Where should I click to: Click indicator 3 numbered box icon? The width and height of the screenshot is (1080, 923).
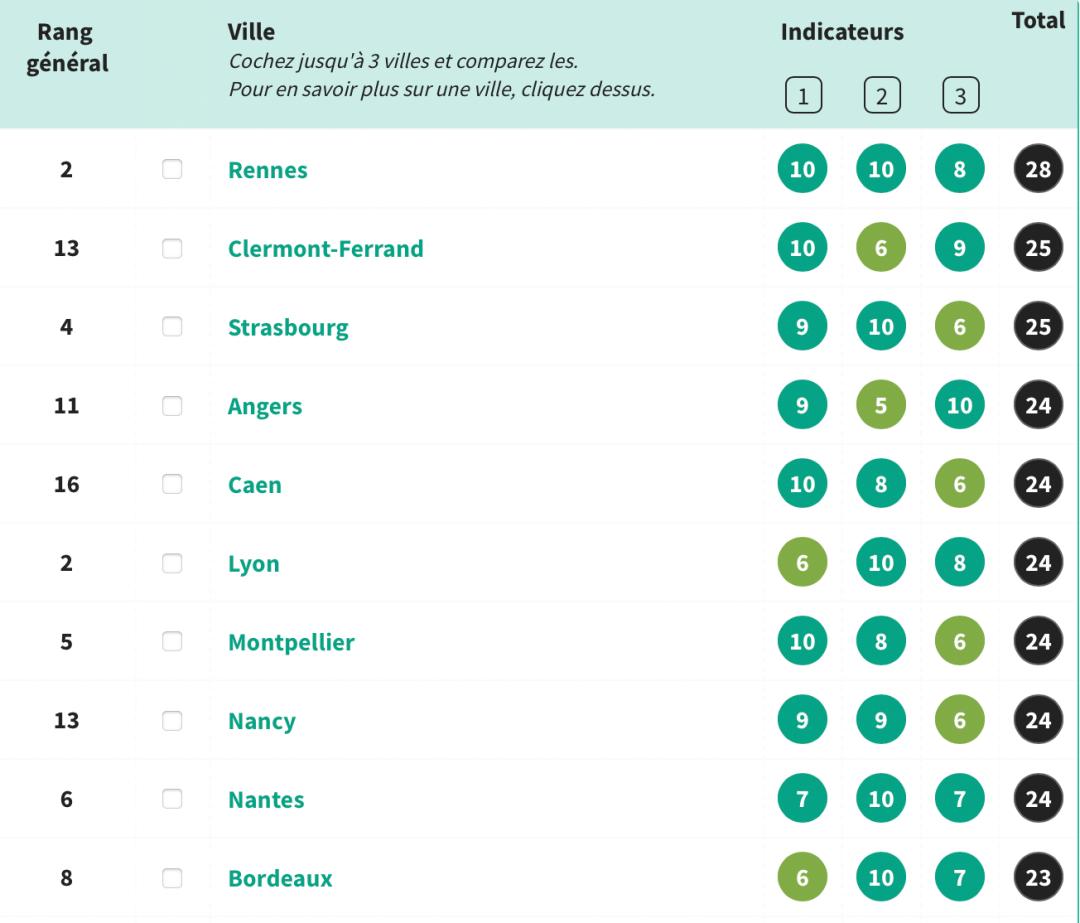click(x=960, y=98)
